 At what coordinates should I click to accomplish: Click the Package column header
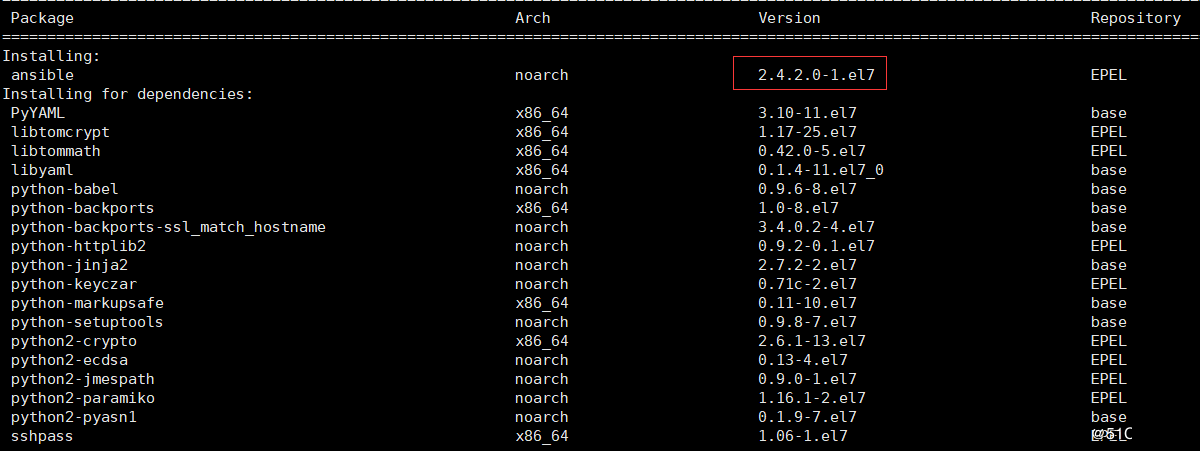click(x=42, y=18)
